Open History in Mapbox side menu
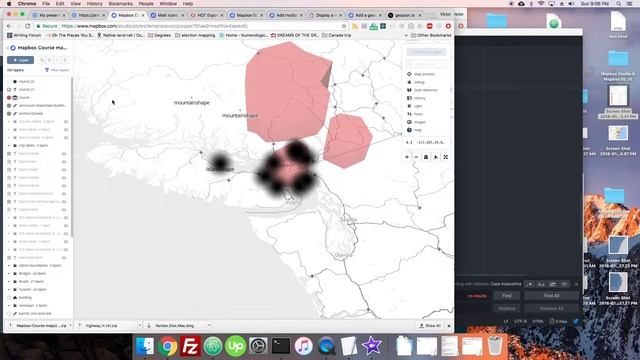This screenshot has height=360, width=640. 416,98
